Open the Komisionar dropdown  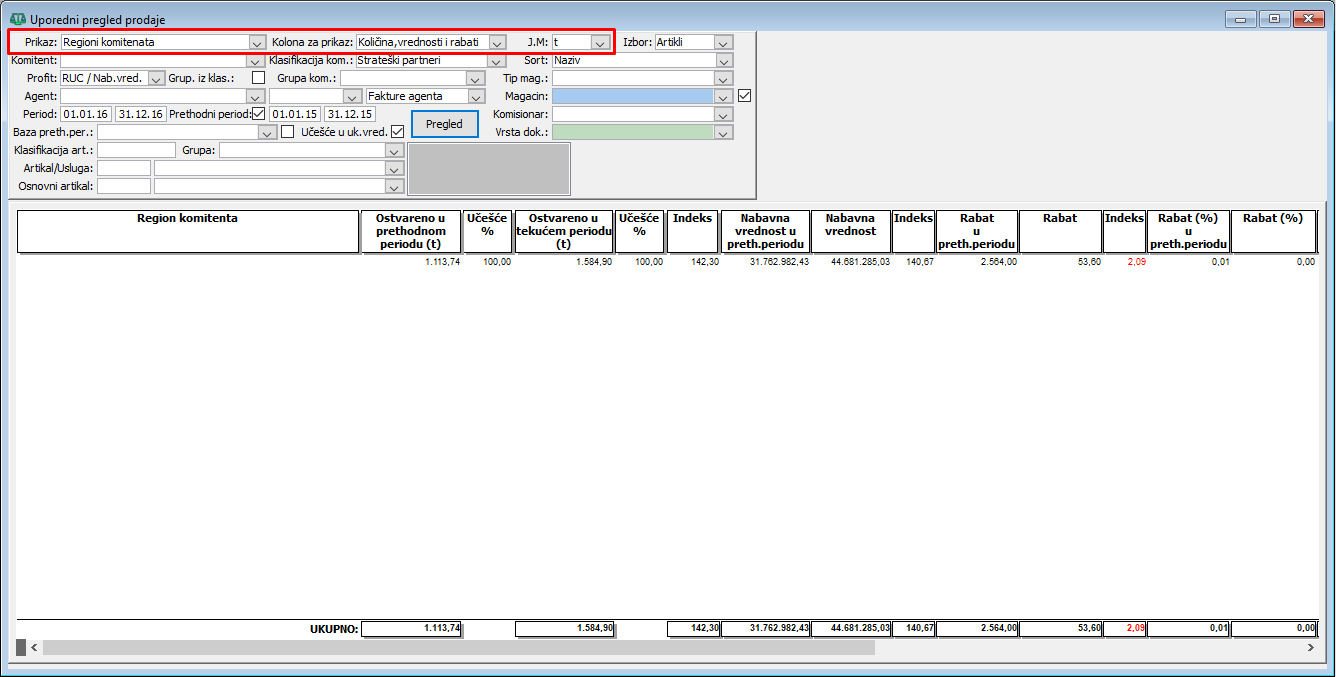pos(724,114)
